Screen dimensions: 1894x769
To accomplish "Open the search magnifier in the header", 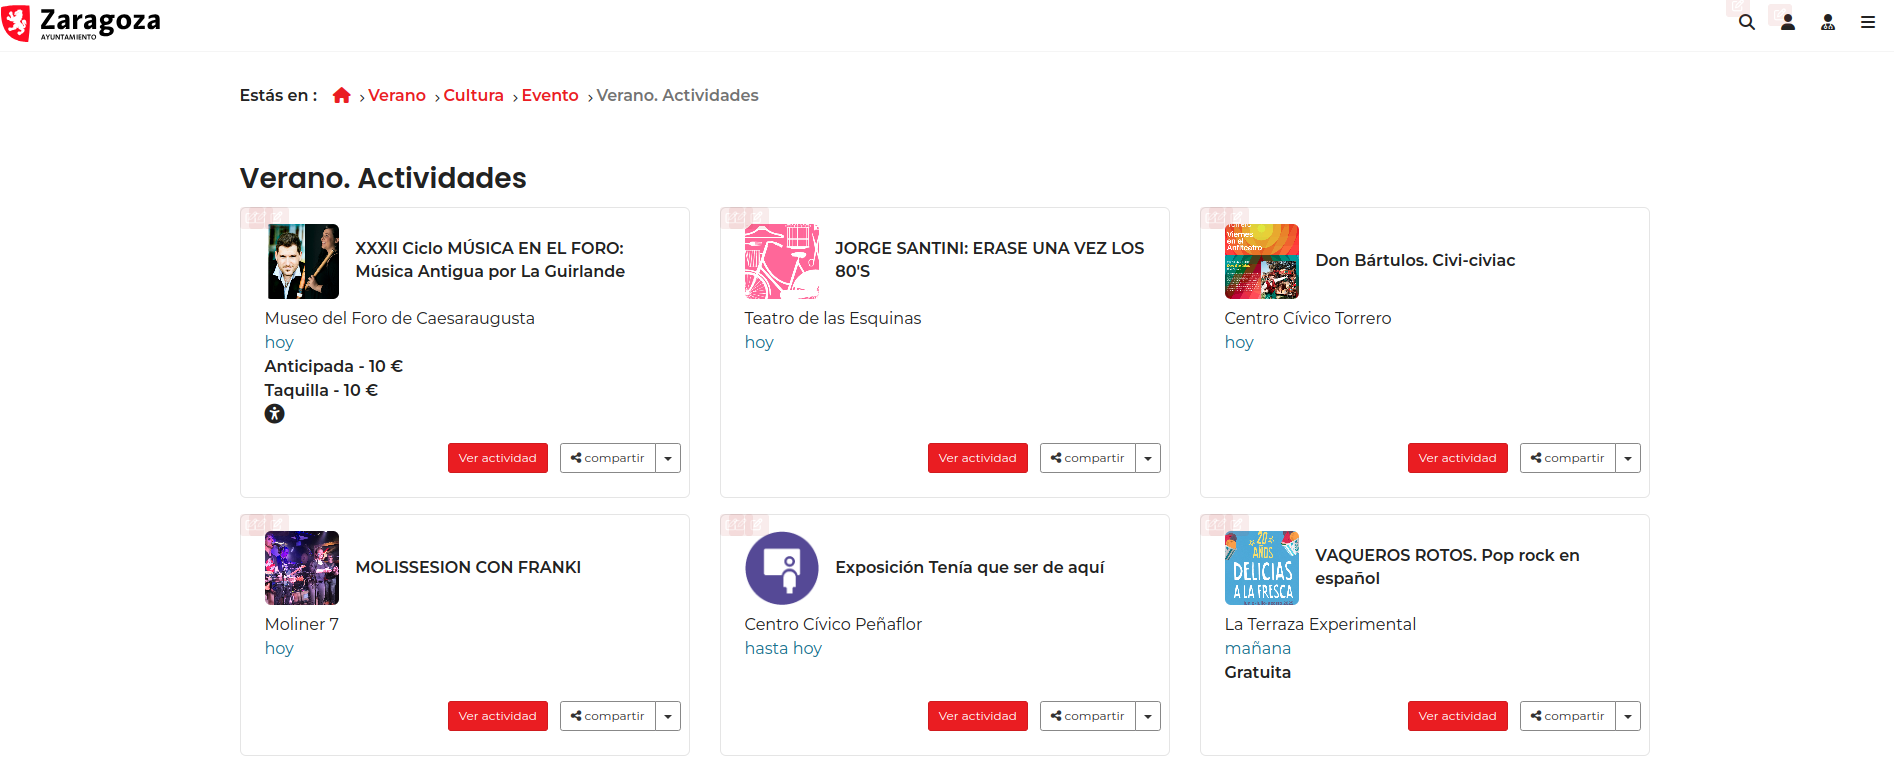I will [1746, 22].
